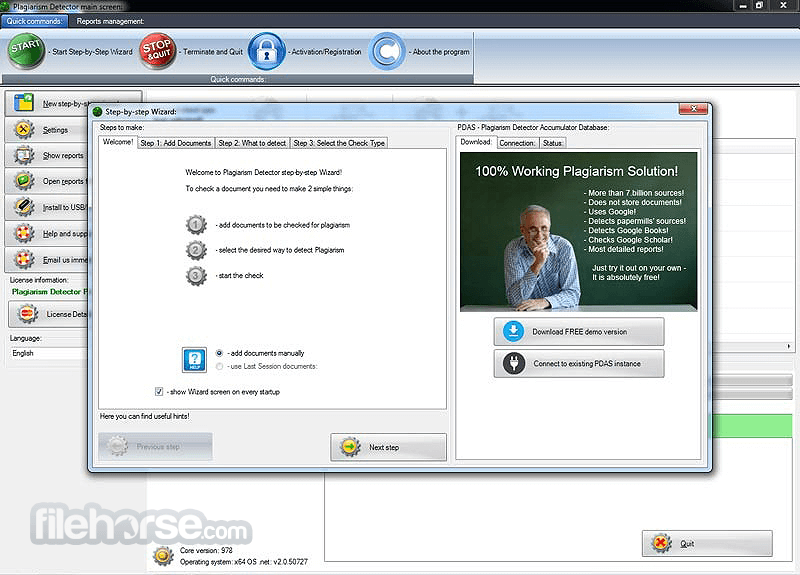Select use Last Session documents option
Viewport: 800px width, 575px height.
pos(219,366)
